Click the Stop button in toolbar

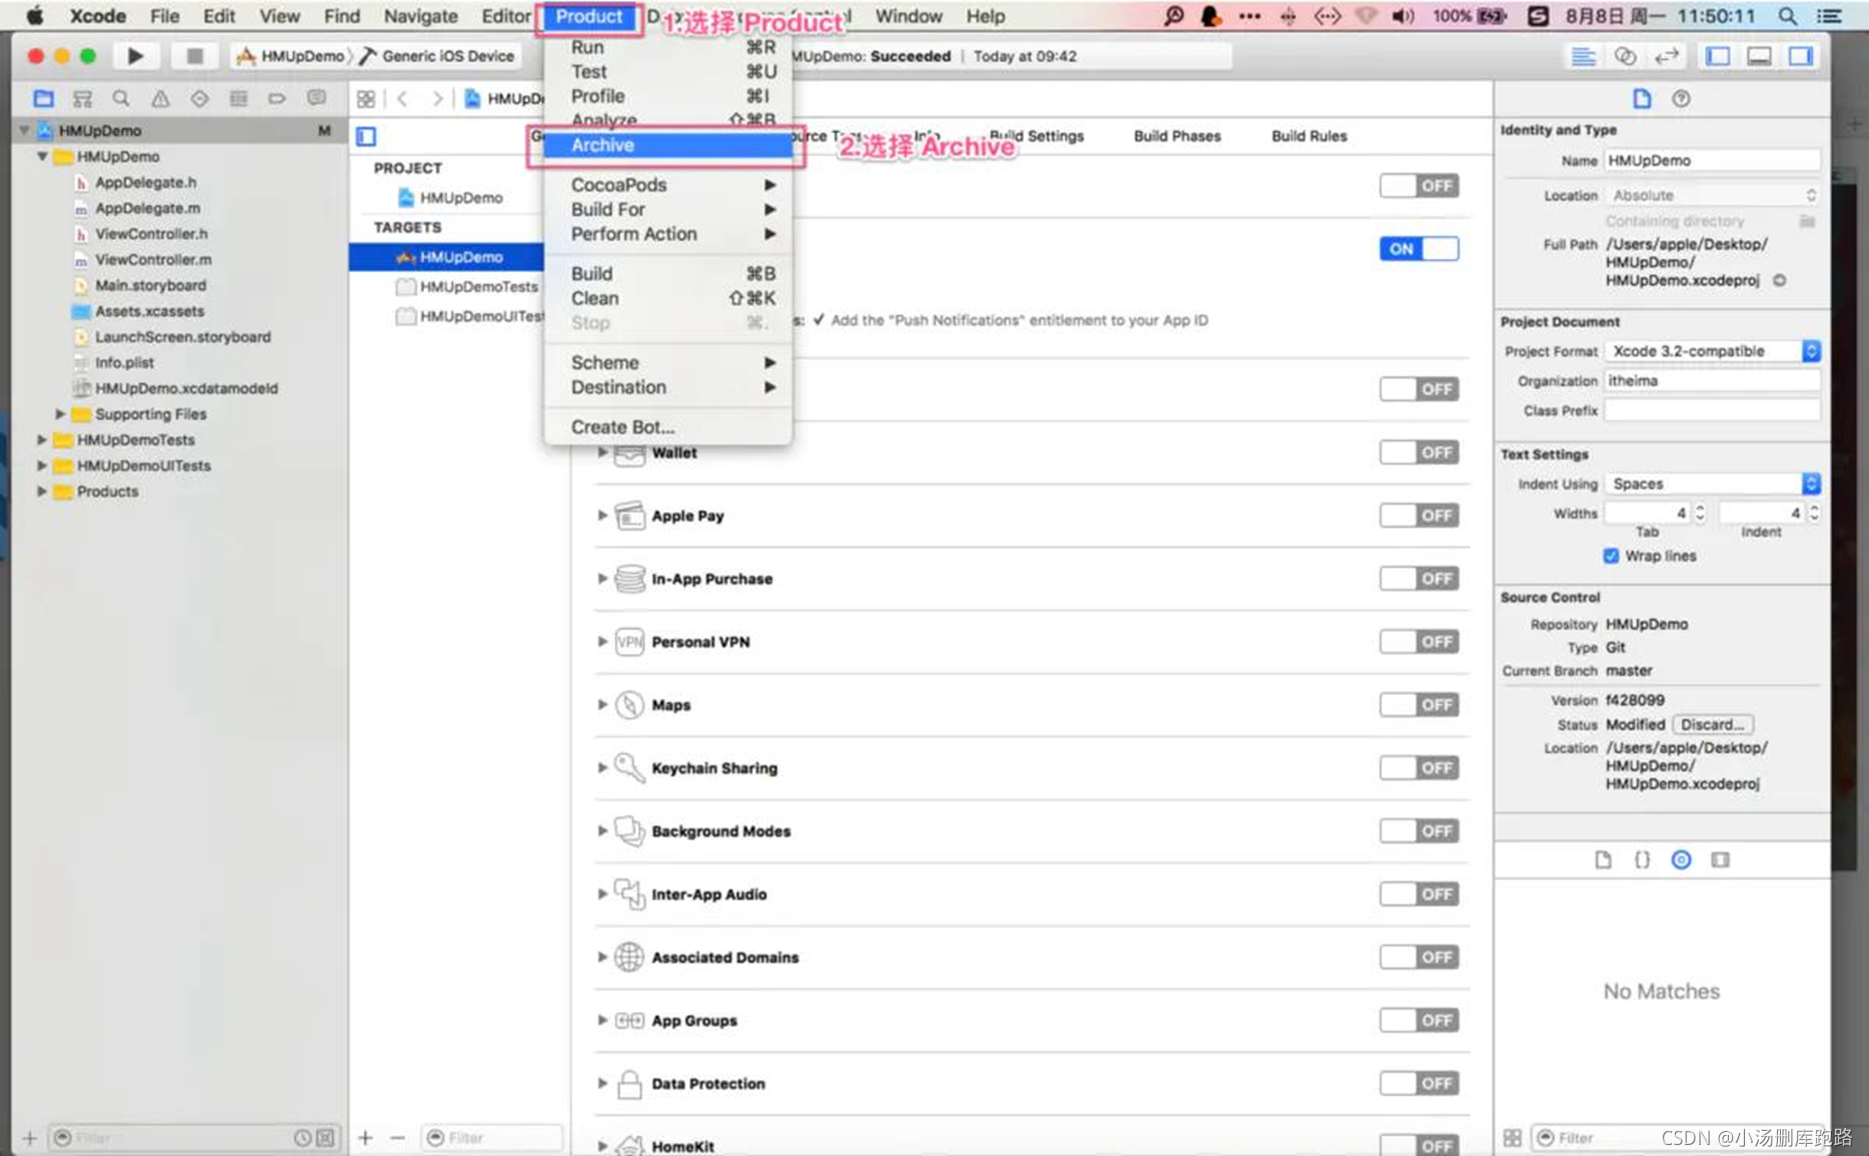tap(194, 56)
